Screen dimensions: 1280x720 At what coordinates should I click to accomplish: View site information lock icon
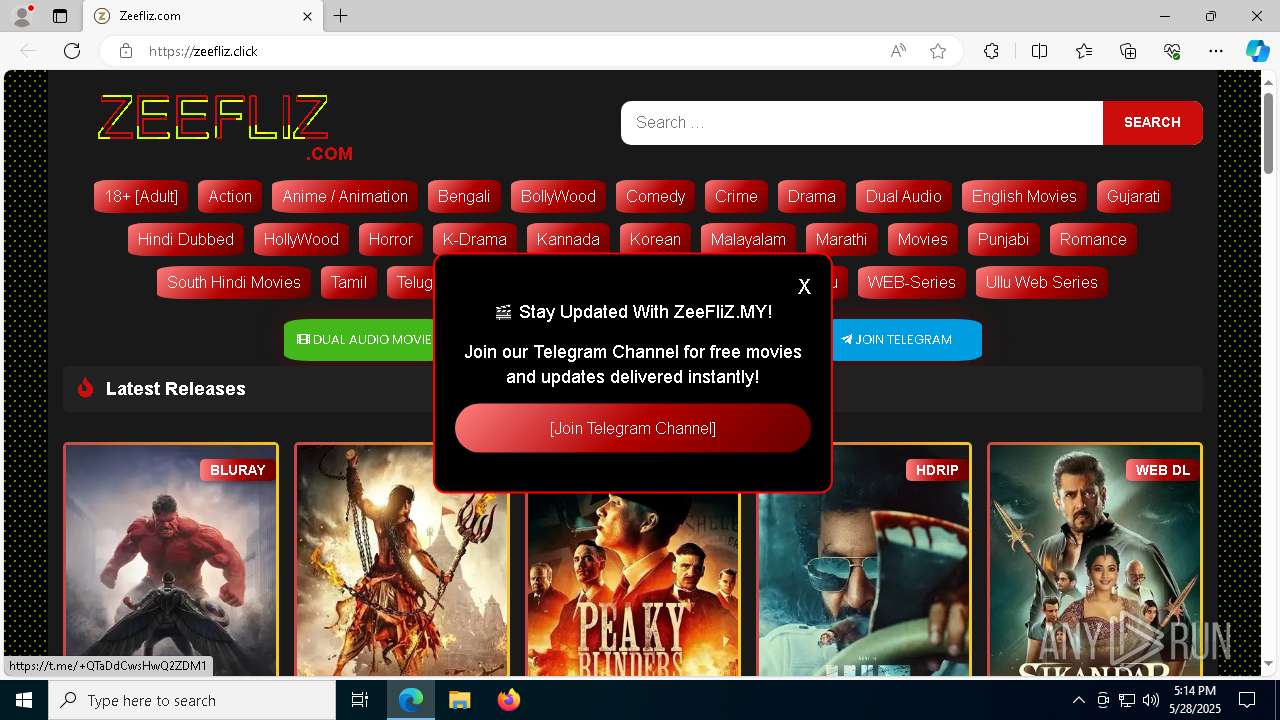(126, 51)
